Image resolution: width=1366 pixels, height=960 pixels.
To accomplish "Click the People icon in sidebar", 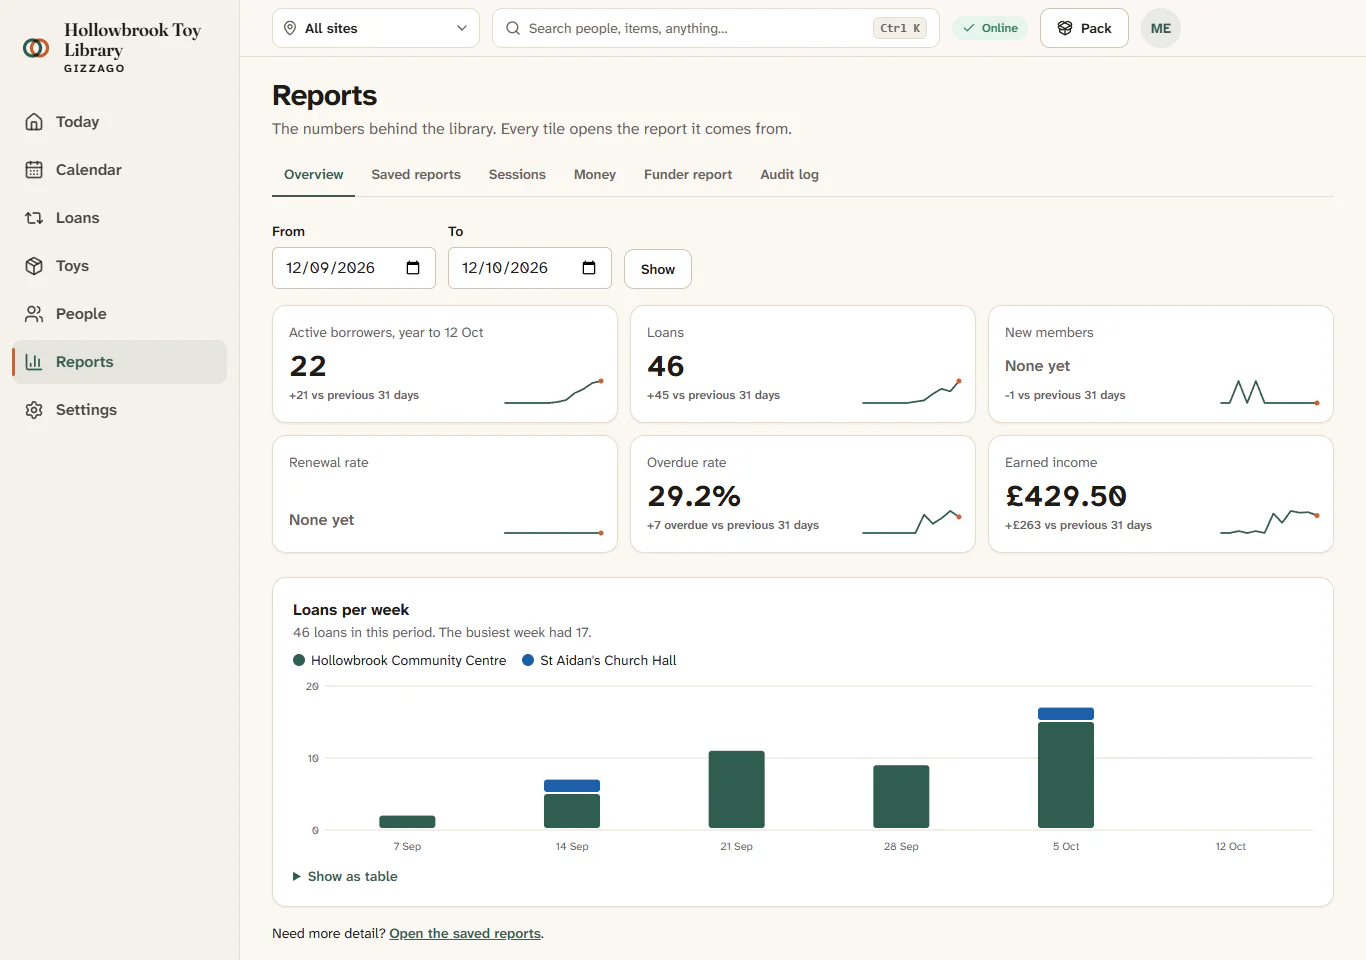I will [34, 314].
